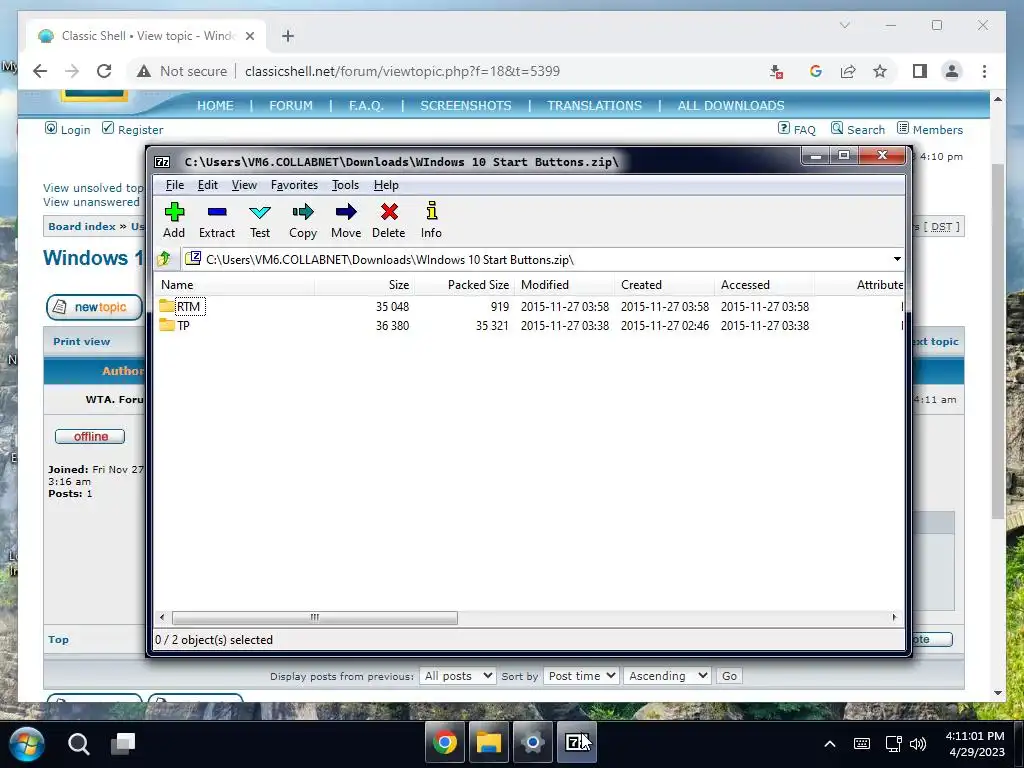Bookmark this page with the star icon
Screen dimensions: 1024x768
click(x=880, y=71)
